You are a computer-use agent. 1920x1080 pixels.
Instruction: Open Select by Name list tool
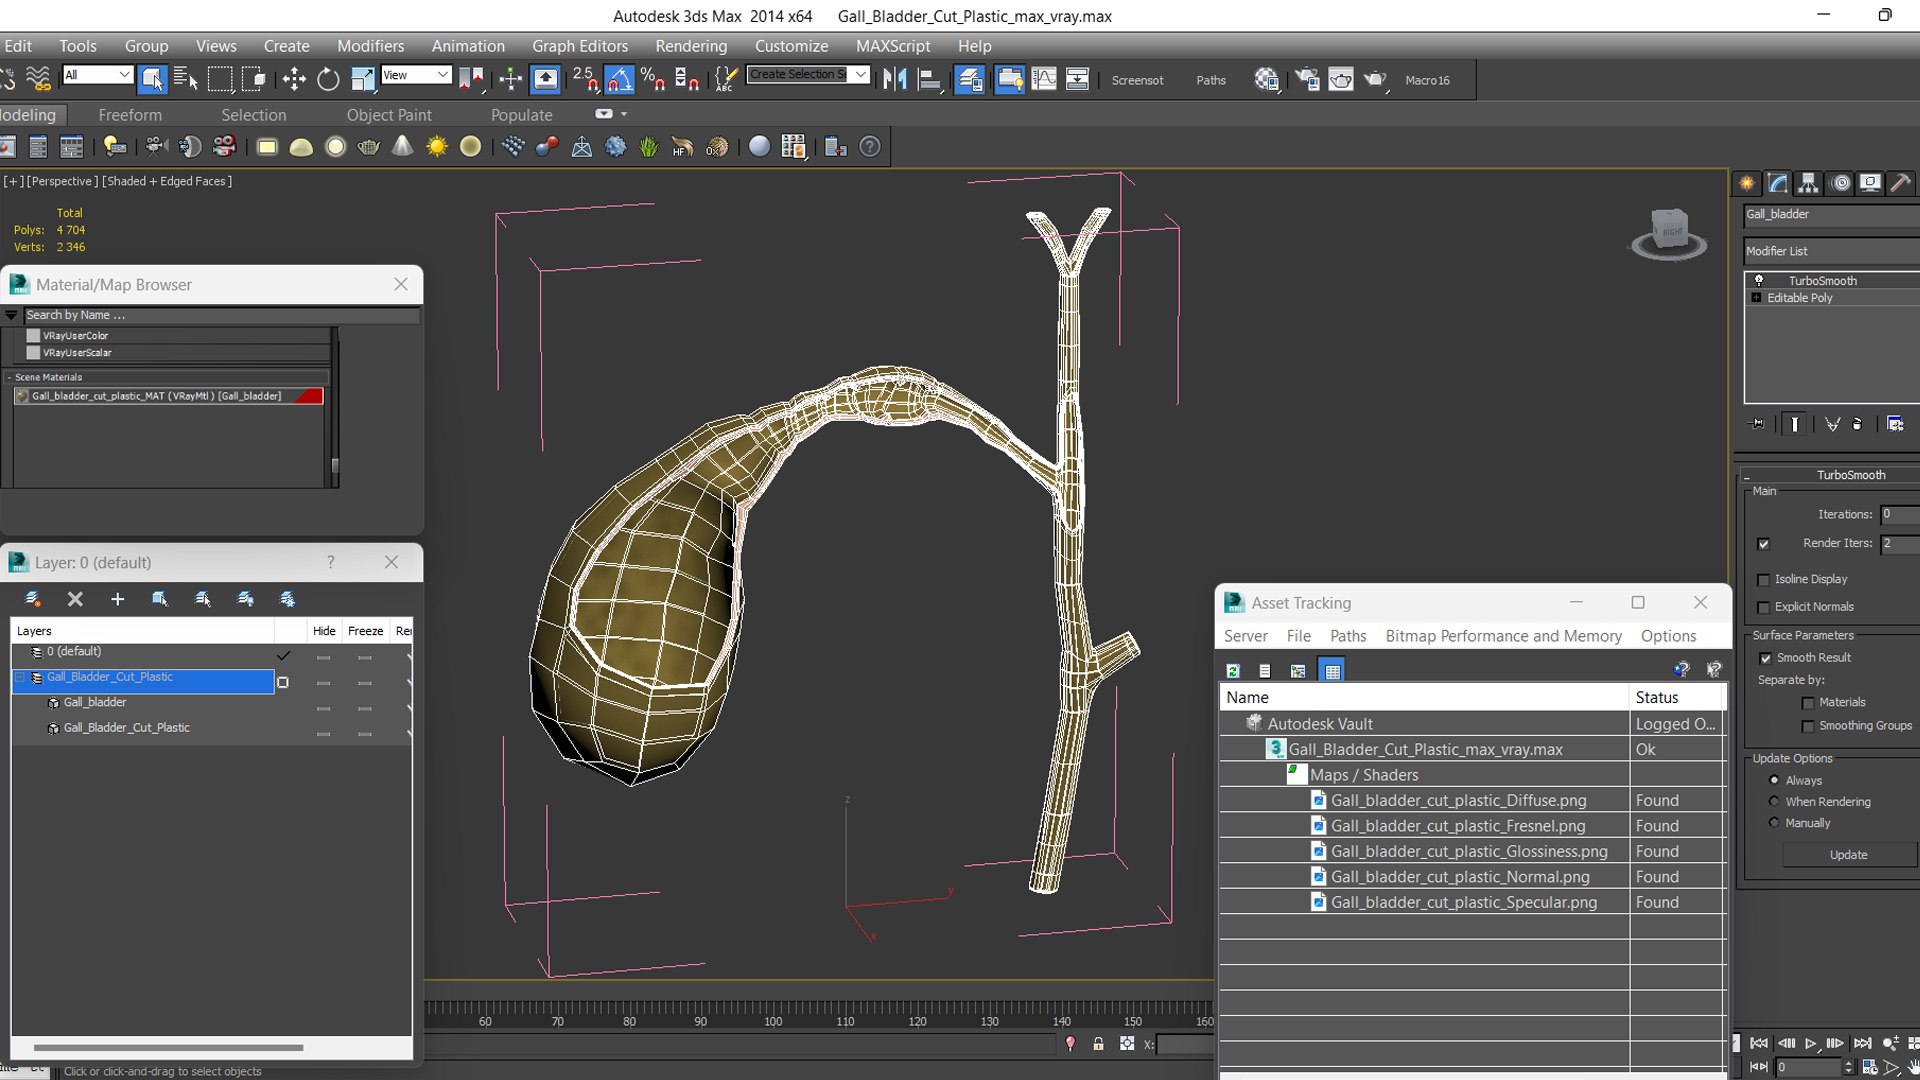click(x=186, y=80)
